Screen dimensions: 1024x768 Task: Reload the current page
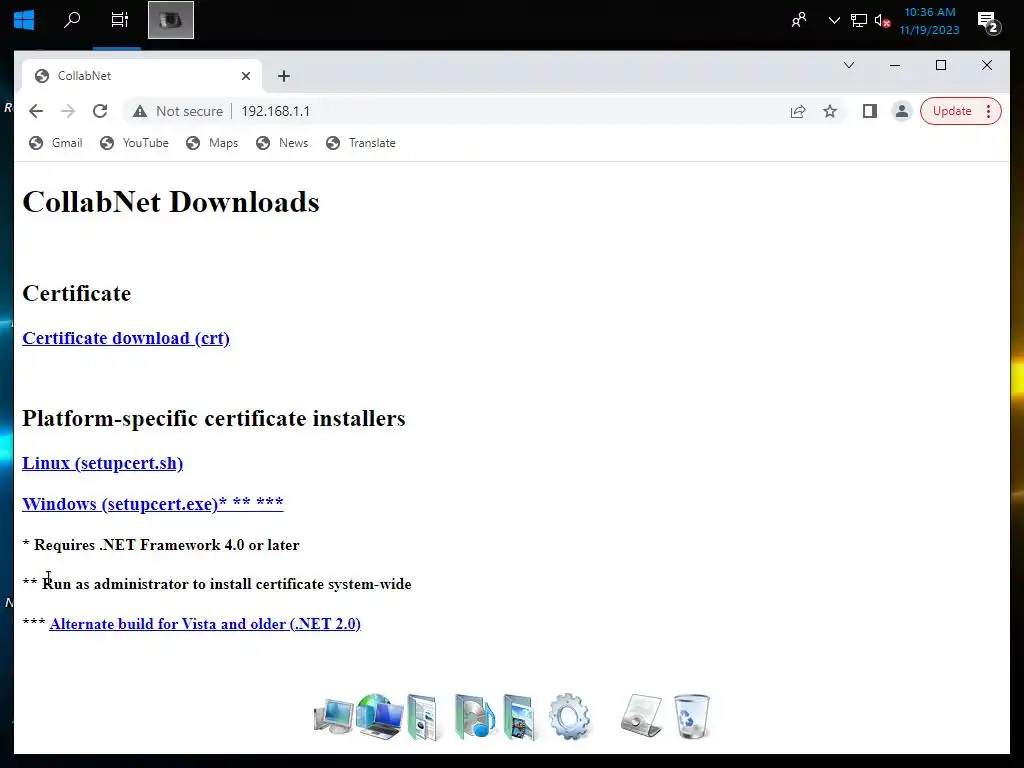coord(100,111)
